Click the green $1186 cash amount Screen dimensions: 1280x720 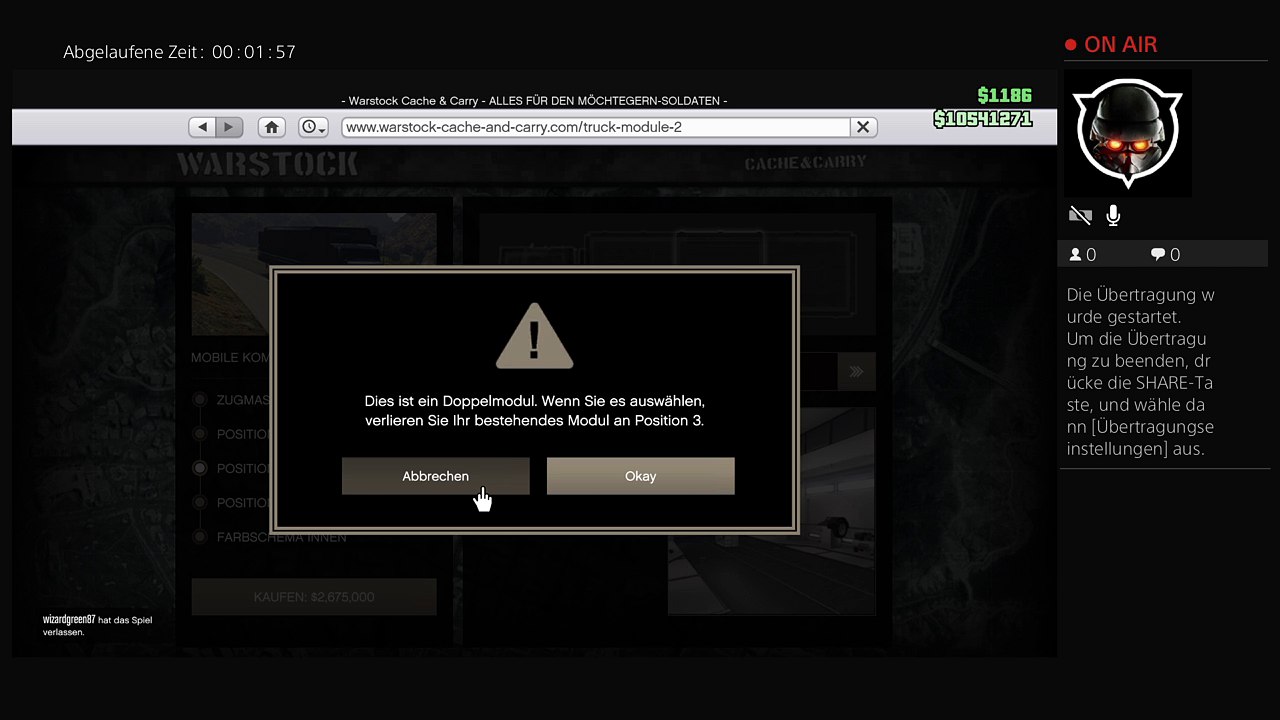[1005, 96]
